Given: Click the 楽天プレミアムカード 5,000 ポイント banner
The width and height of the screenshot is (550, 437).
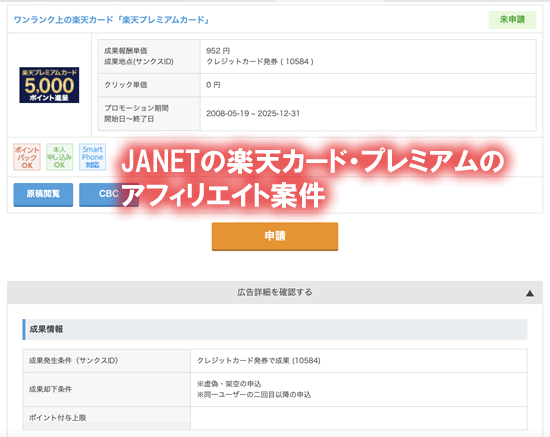Looking at the screenshot, I should (49, 85).
